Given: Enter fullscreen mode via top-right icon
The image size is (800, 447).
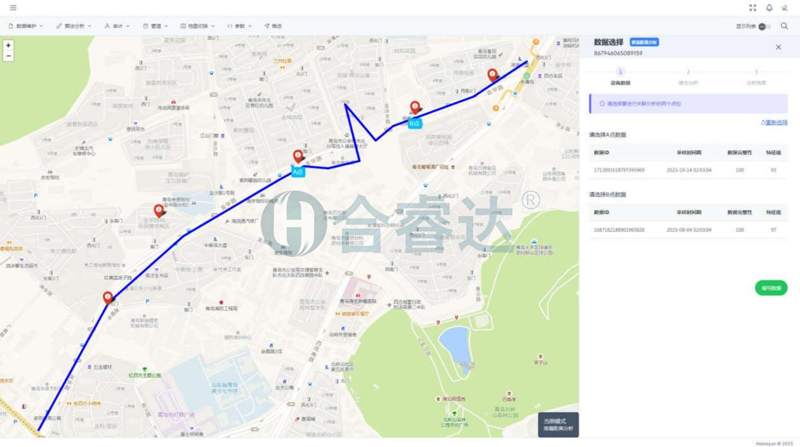Looking at the screenshot, I should [x=753, y=8].
